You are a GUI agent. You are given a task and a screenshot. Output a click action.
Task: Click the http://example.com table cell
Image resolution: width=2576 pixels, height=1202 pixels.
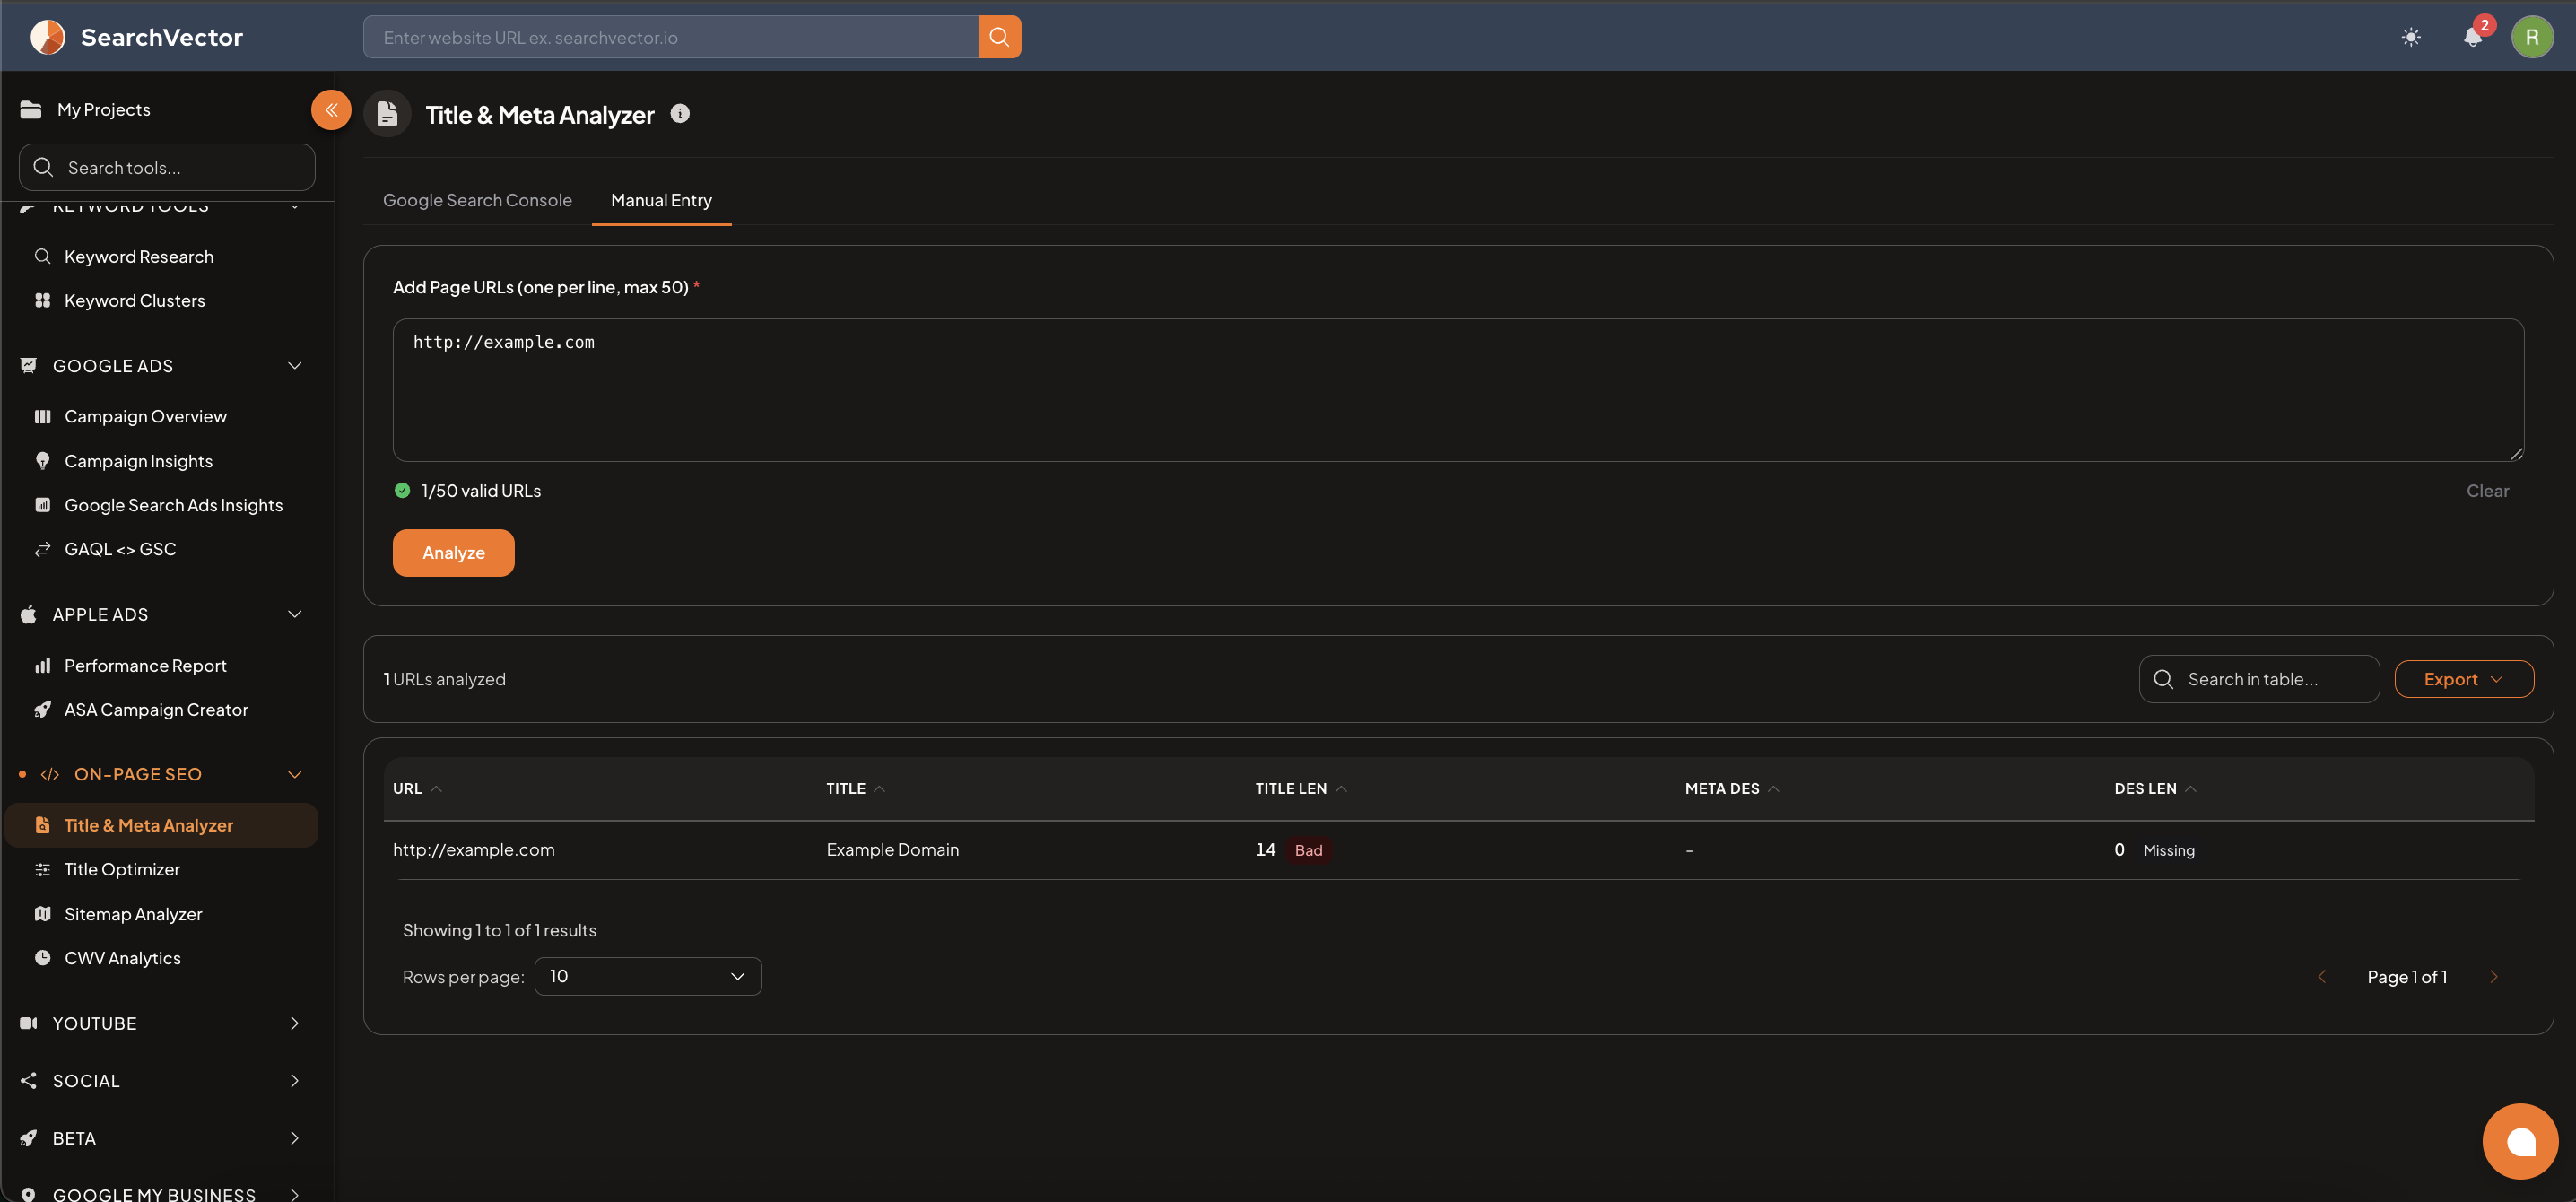point(473,850)
